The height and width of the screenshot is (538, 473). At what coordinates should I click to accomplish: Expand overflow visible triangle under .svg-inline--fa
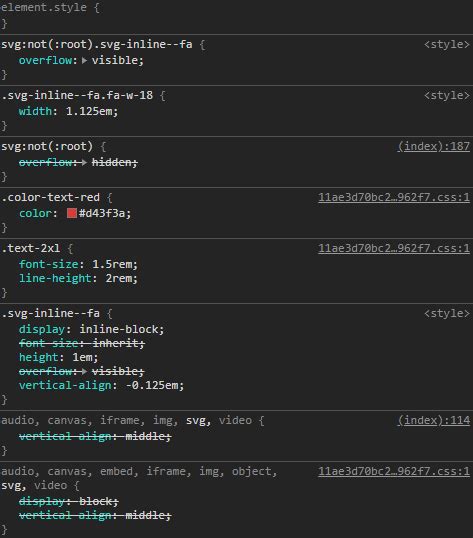[84, 371]
